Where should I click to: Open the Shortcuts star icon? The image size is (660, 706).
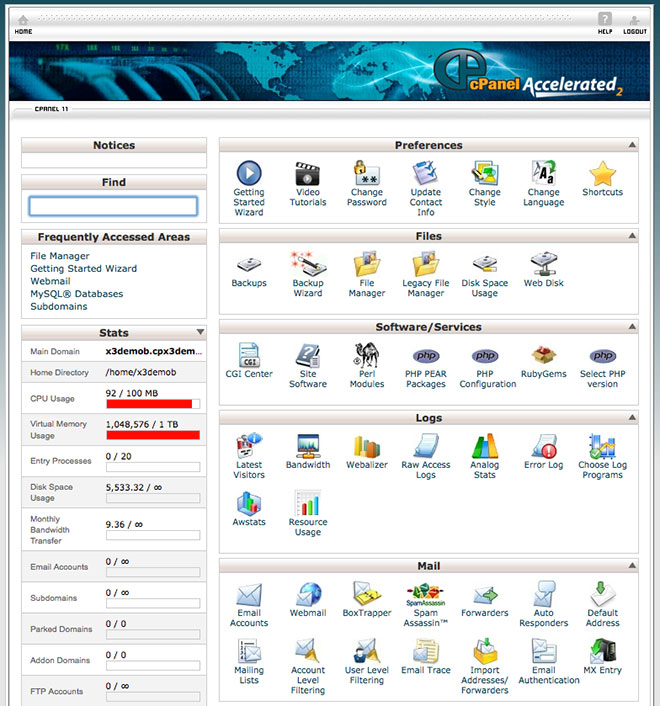[x=602, y=173]
